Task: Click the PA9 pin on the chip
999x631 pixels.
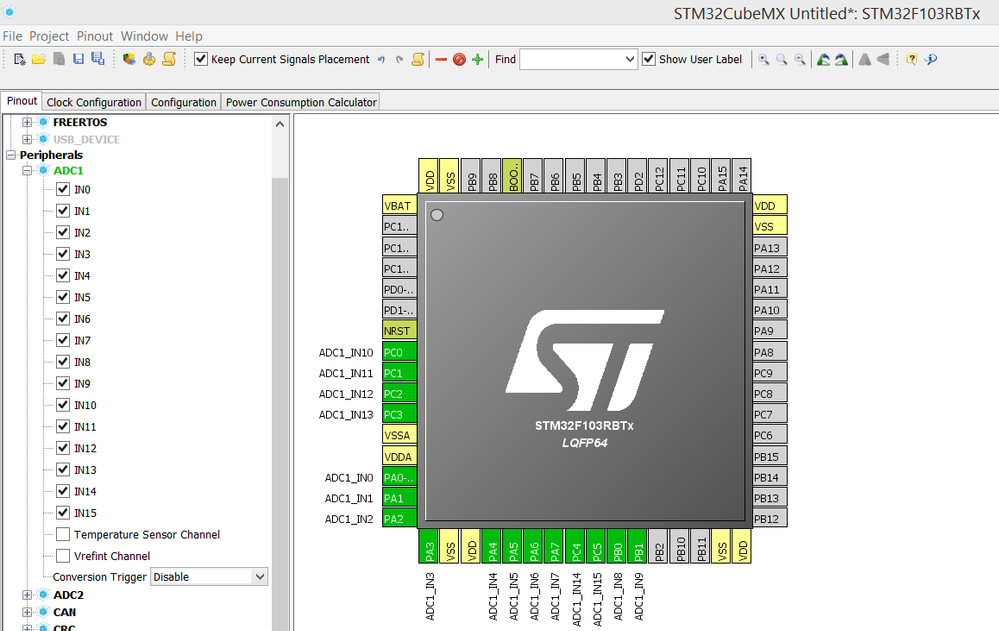Action: coord(769,331)
